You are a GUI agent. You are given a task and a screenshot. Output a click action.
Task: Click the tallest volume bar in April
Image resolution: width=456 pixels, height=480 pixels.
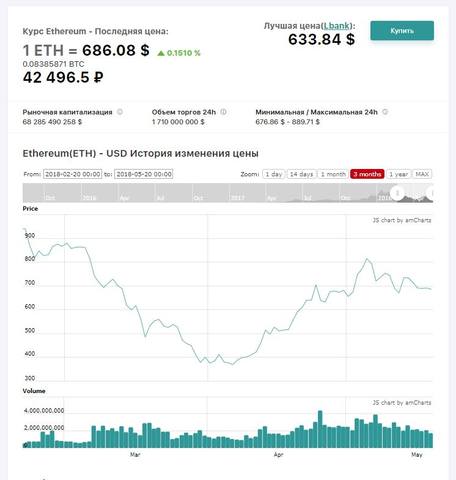320,429
